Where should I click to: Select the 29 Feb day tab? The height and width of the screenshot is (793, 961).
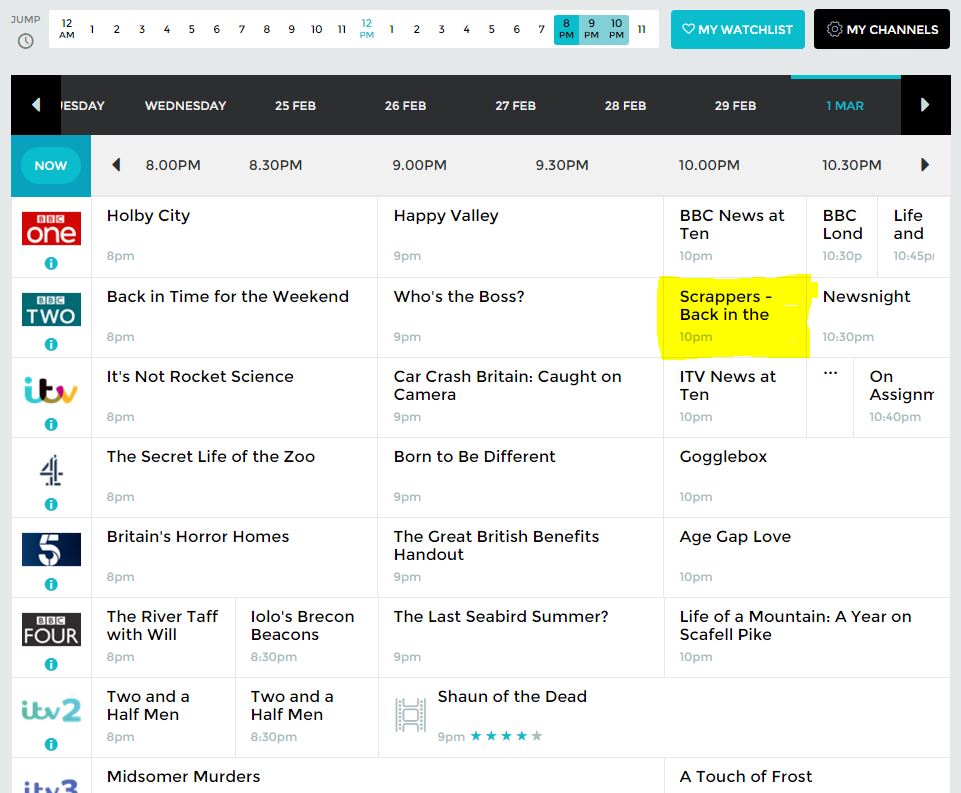[735, 105]
